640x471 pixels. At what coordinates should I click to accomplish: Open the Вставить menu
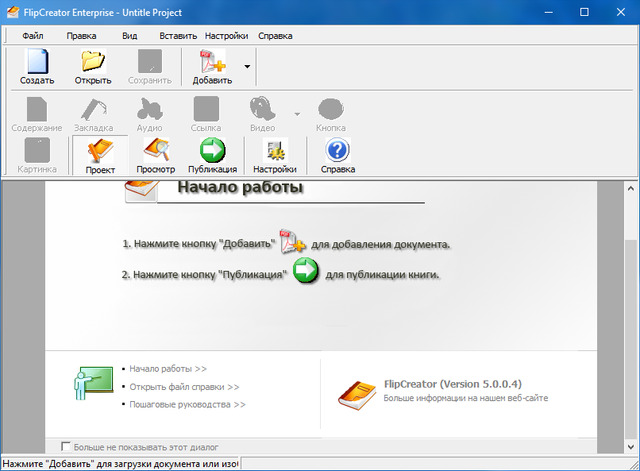click(x=177, y=36)
